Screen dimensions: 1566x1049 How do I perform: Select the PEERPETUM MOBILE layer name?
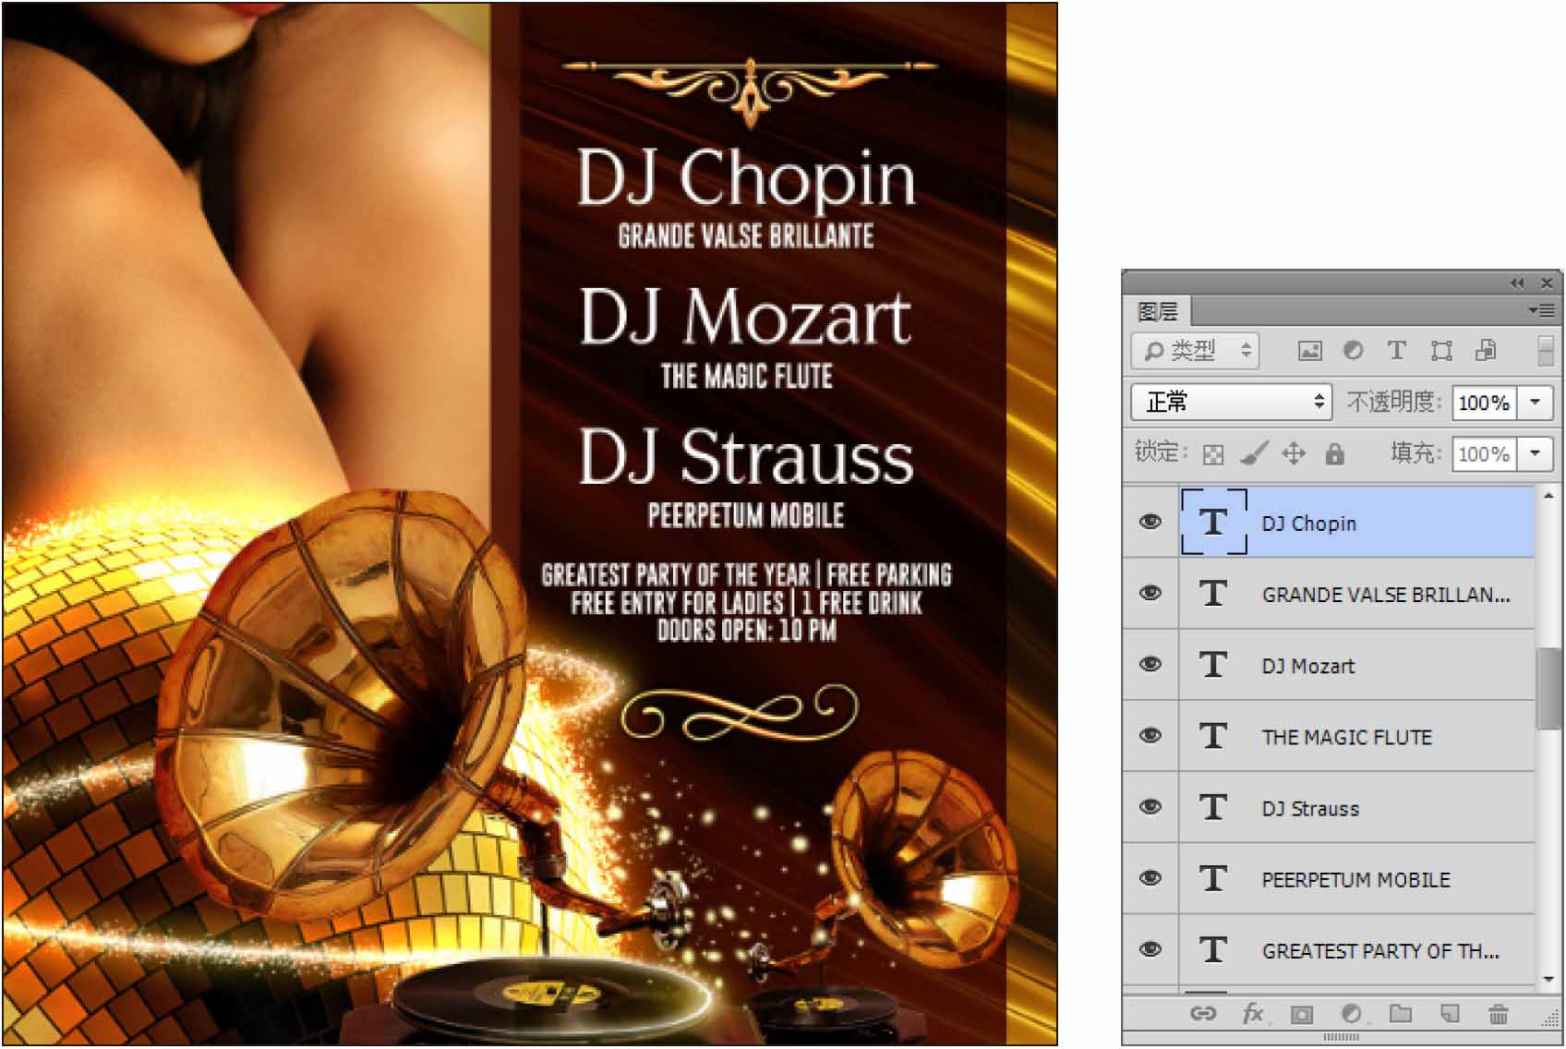pos(1356,880)
